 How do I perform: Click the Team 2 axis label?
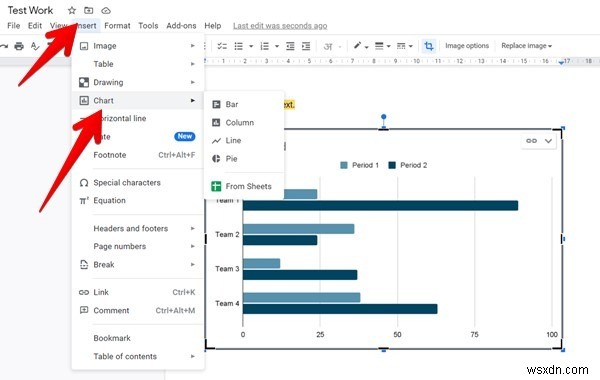pyautogui.click(x=227, y=235)
